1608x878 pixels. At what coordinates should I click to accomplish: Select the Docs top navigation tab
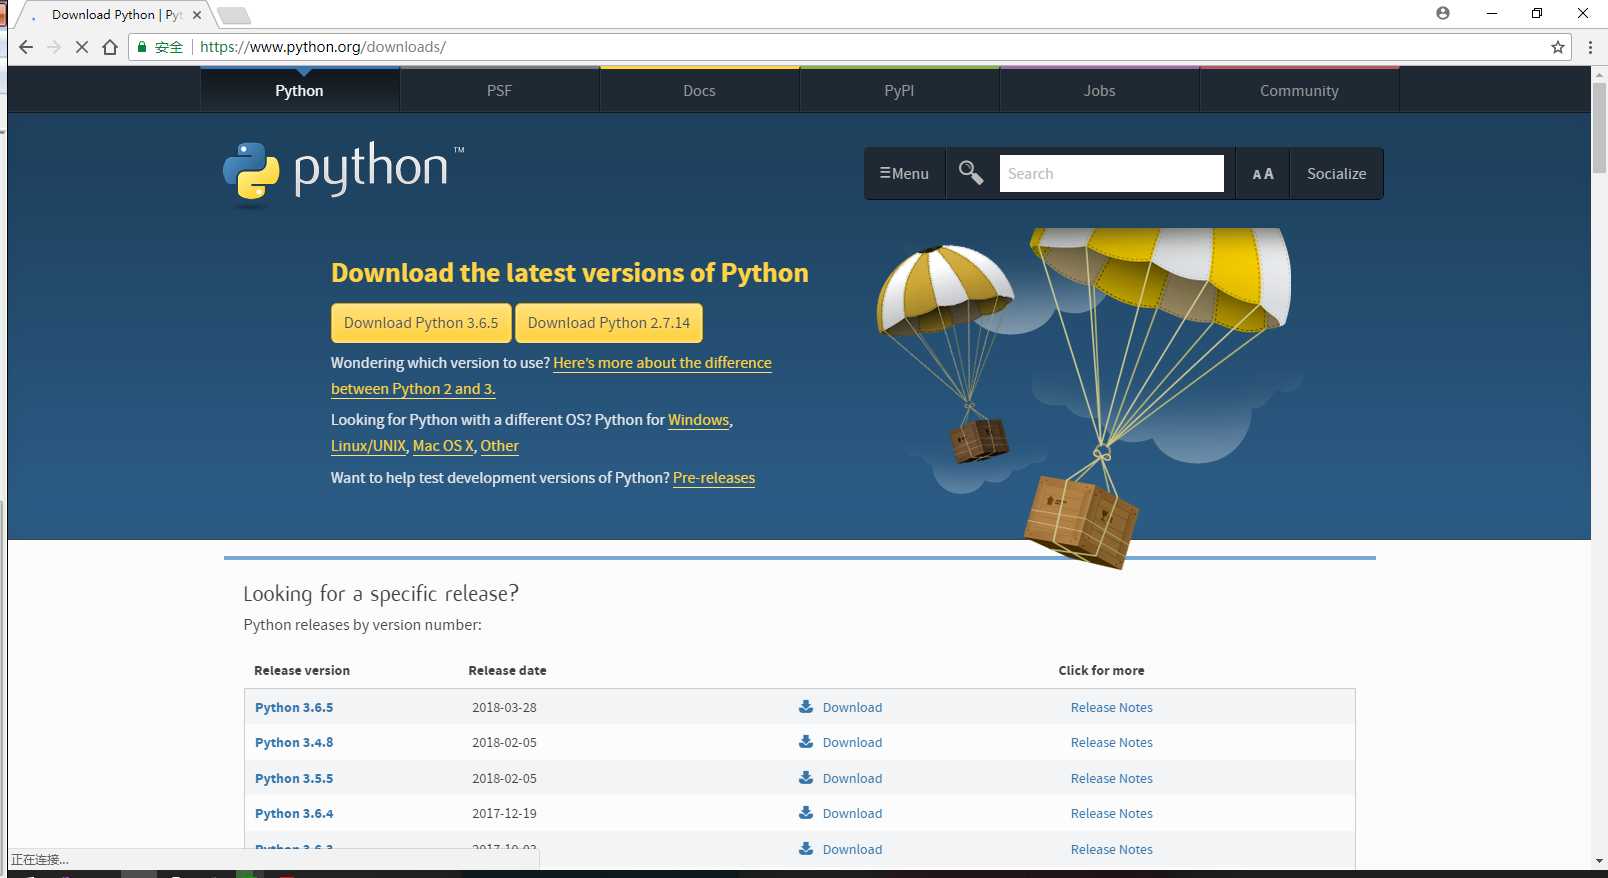[x=700, y=91]
